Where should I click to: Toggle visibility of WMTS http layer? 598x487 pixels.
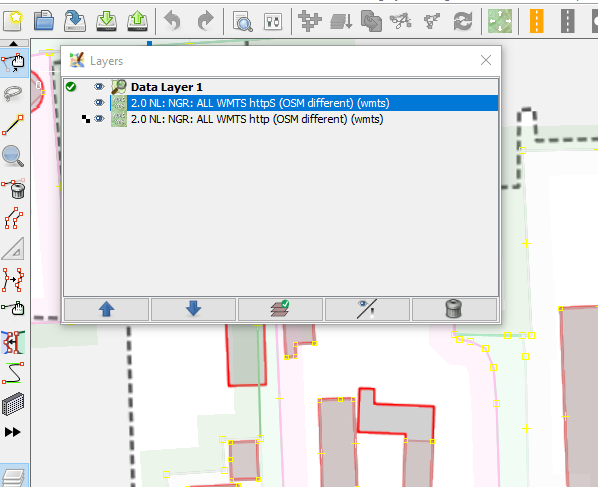click(99, 119)
